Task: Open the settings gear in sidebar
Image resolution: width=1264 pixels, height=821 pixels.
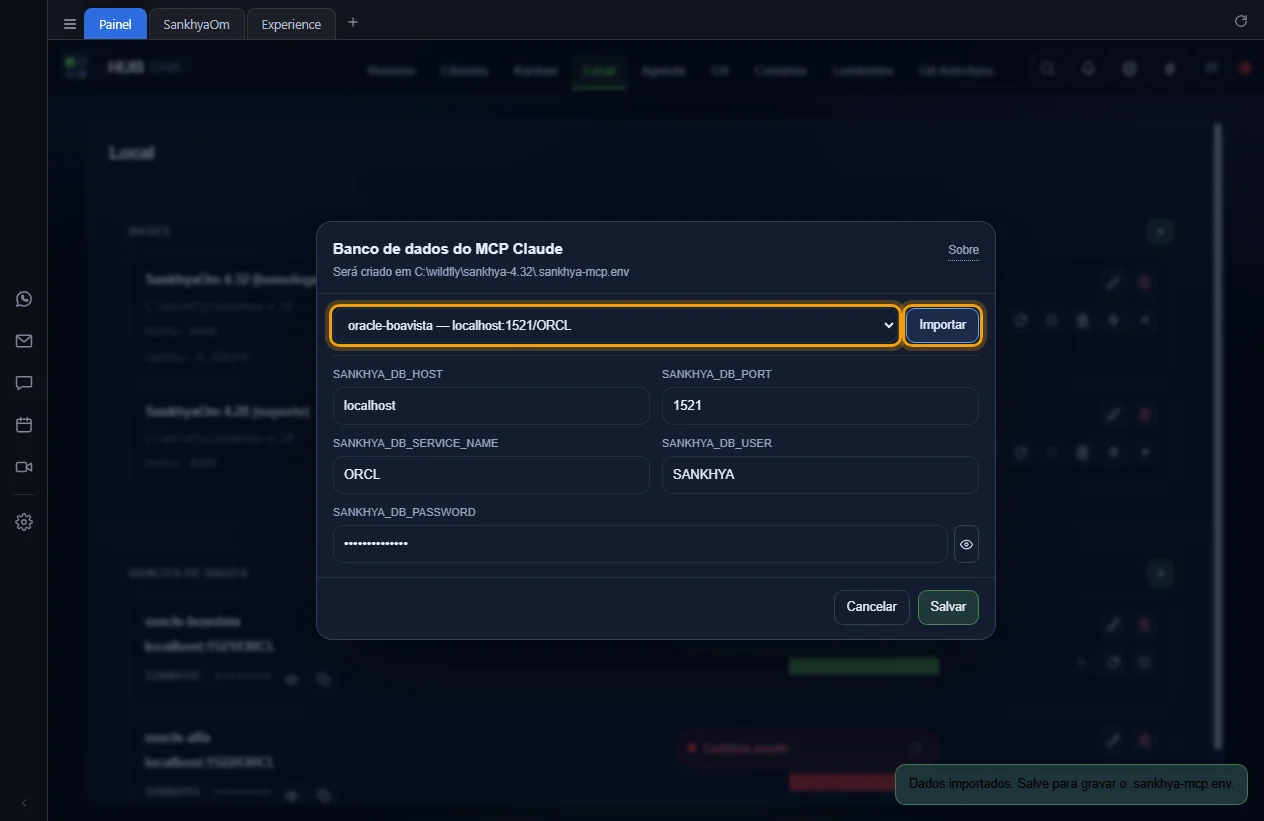Action: click(24, 522)
